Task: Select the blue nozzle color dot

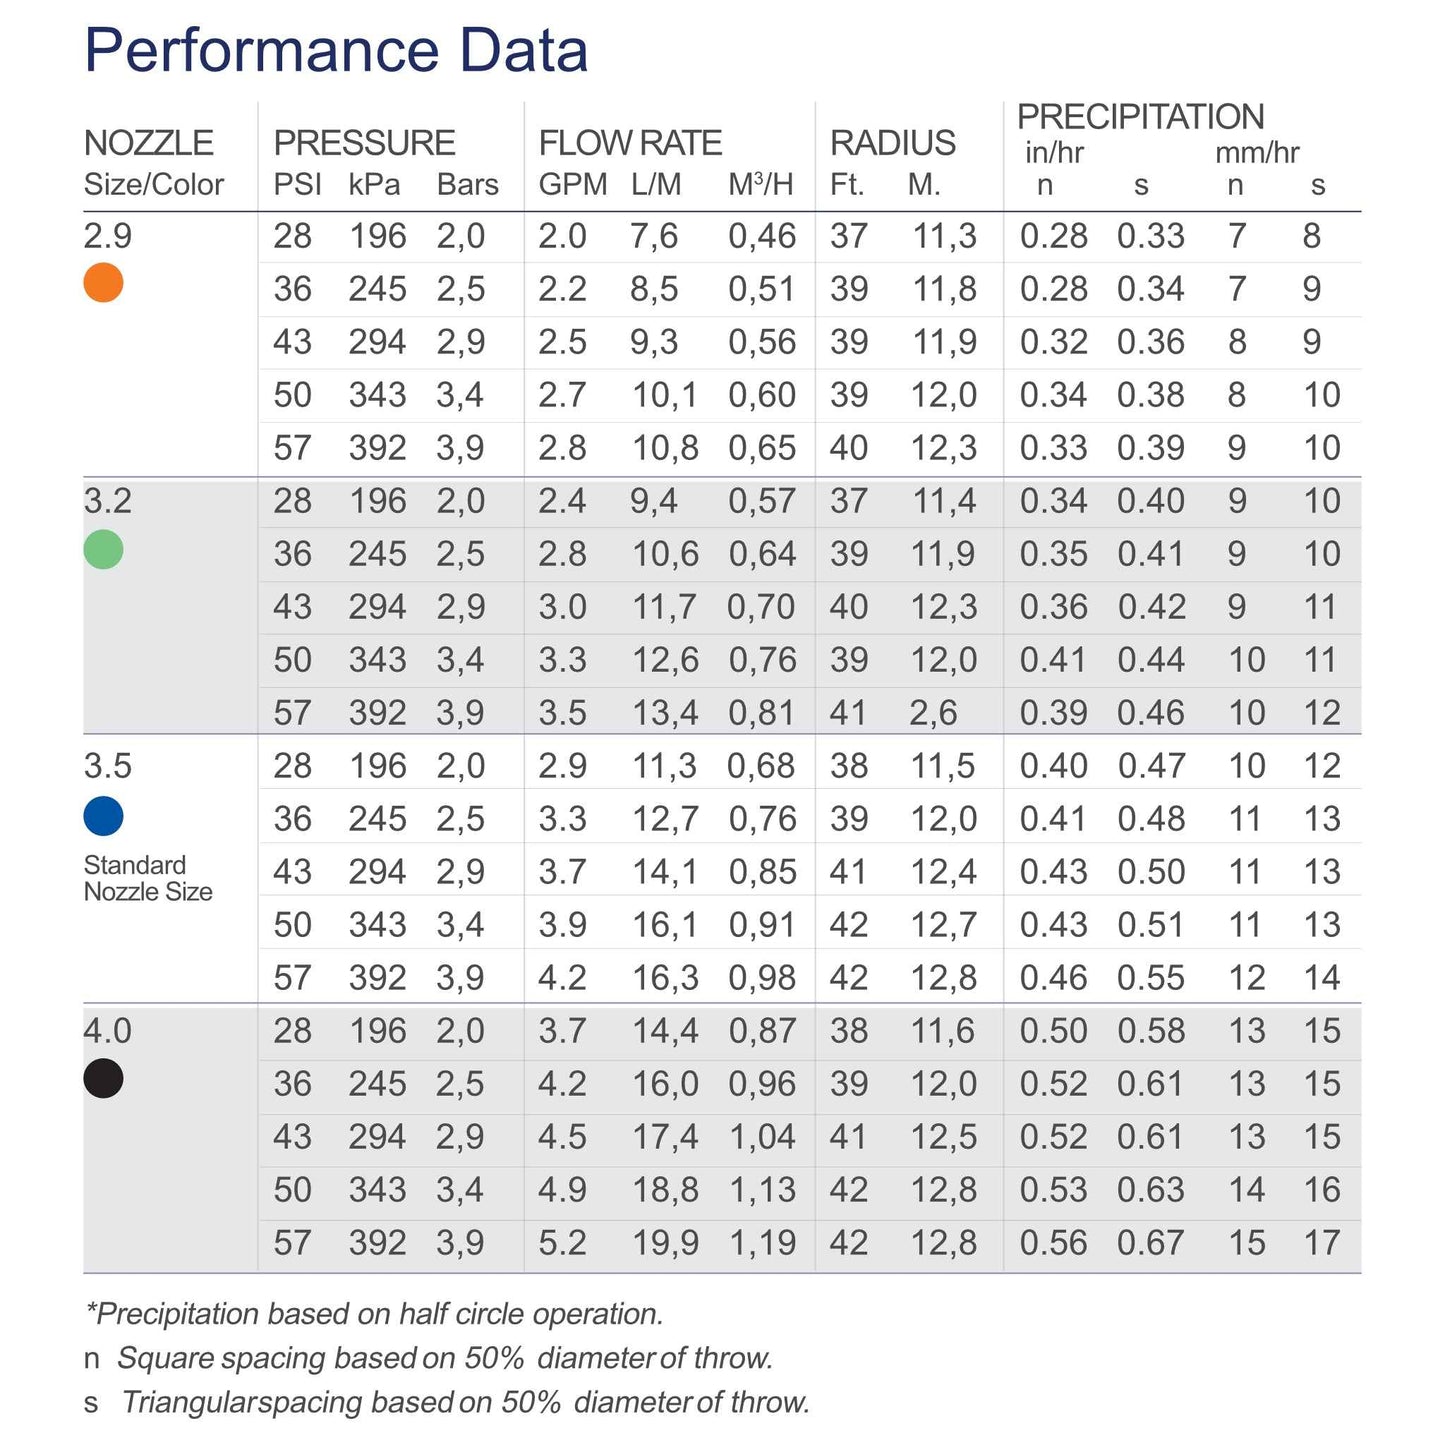Action: tap(103, 816)
